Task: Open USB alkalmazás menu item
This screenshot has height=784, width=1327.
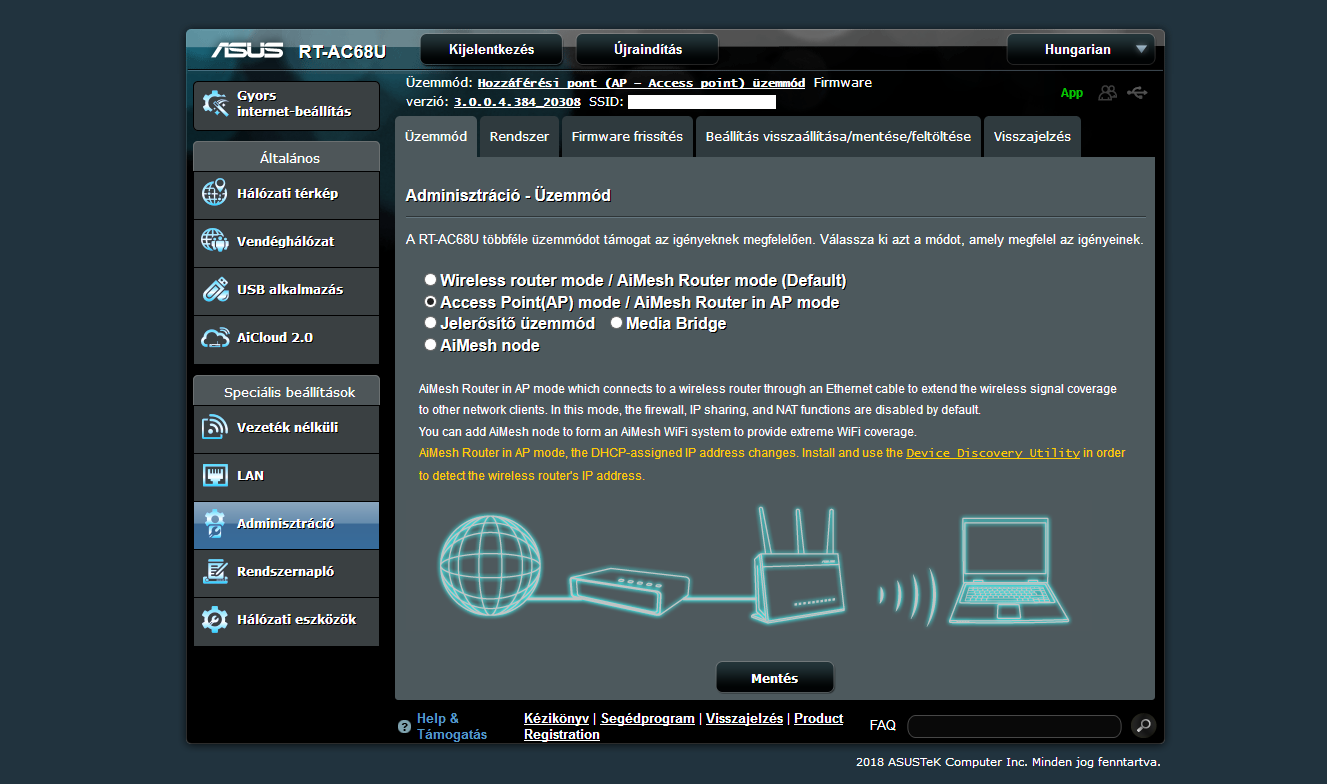Action: click(x=286, y=290)
